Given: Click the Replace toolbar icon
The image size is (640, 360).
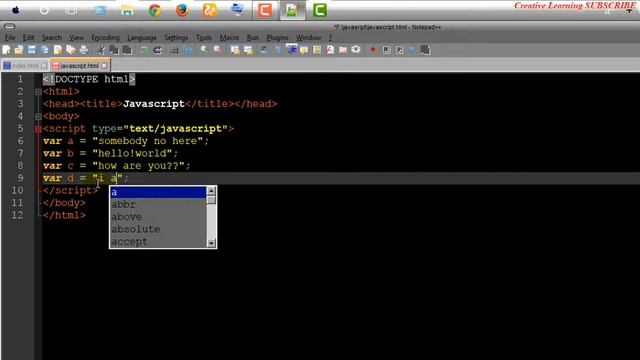Looking at the screenshot, I should pos(188,50).
